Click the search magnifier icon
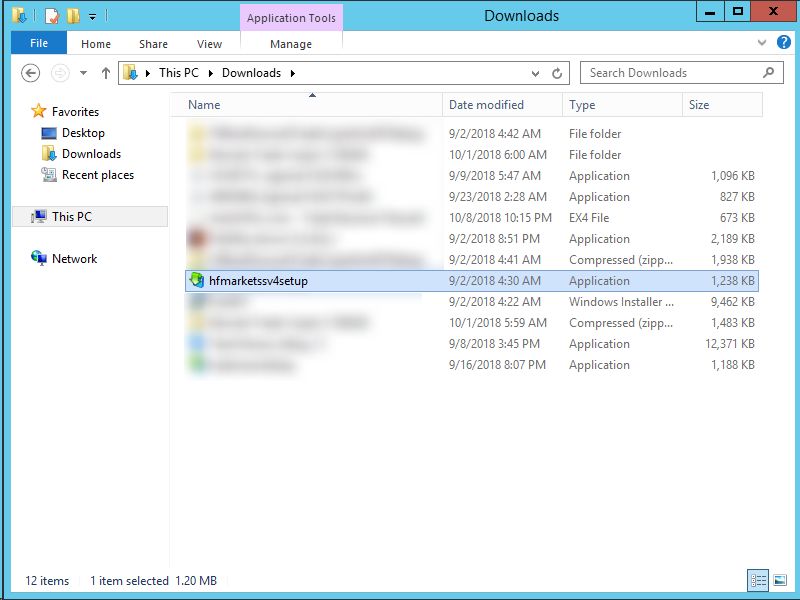800x600 pixels. pos(769,73)
